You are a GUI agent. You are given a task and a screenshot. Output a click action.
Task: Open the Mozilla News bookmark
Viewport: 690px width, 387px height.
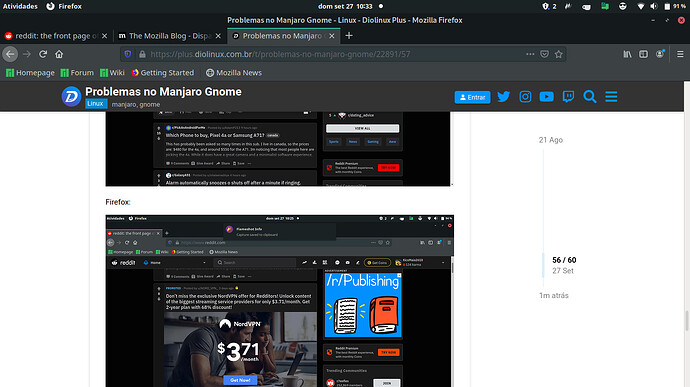point(234,73)
